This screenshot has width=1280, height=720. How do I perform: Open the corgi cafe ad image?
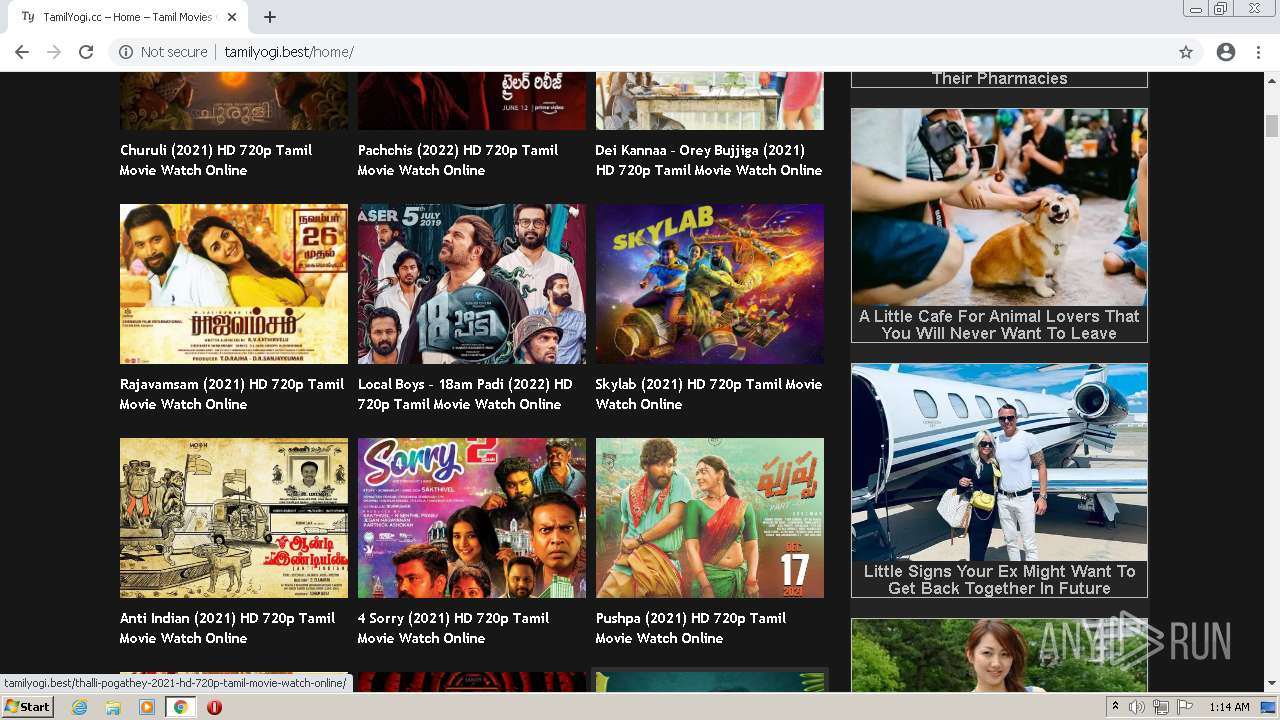coord(999,207)
